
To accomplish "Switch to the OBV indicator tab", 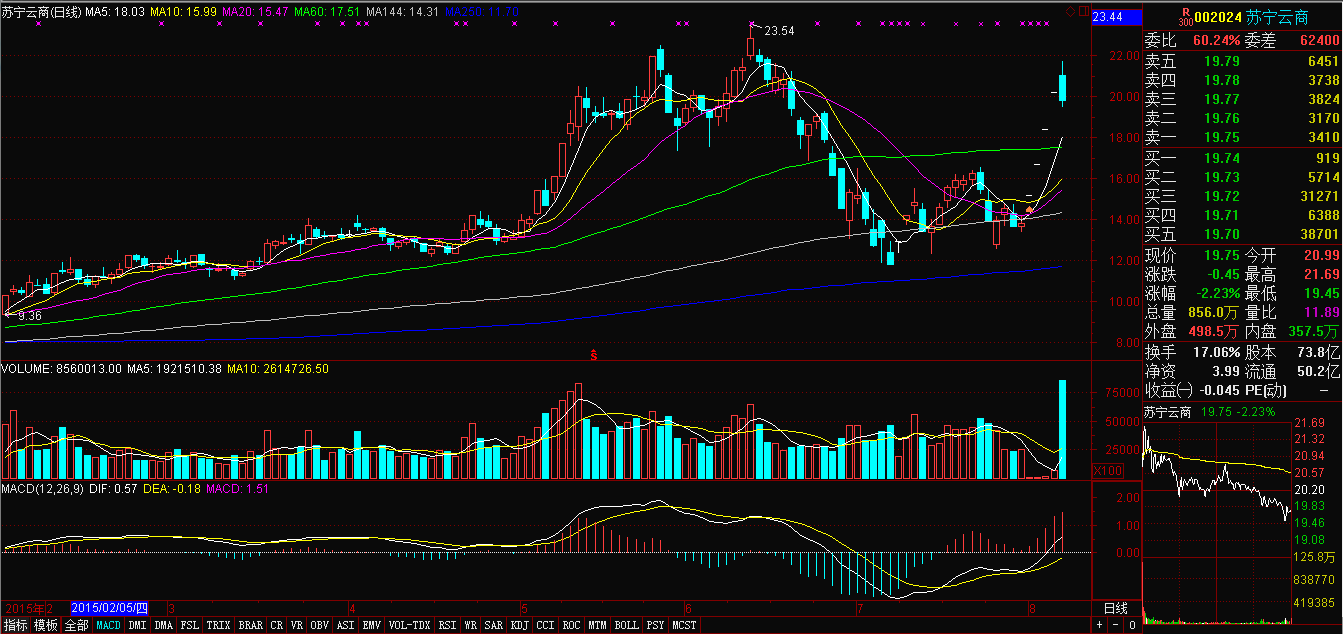I will 319,625.
